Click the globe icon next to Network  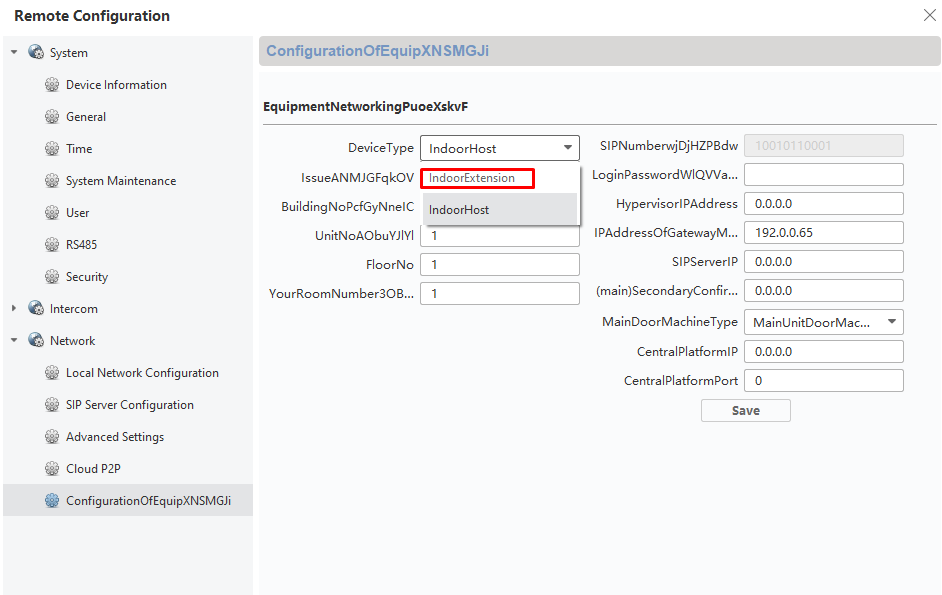click(x=36, y=340)
